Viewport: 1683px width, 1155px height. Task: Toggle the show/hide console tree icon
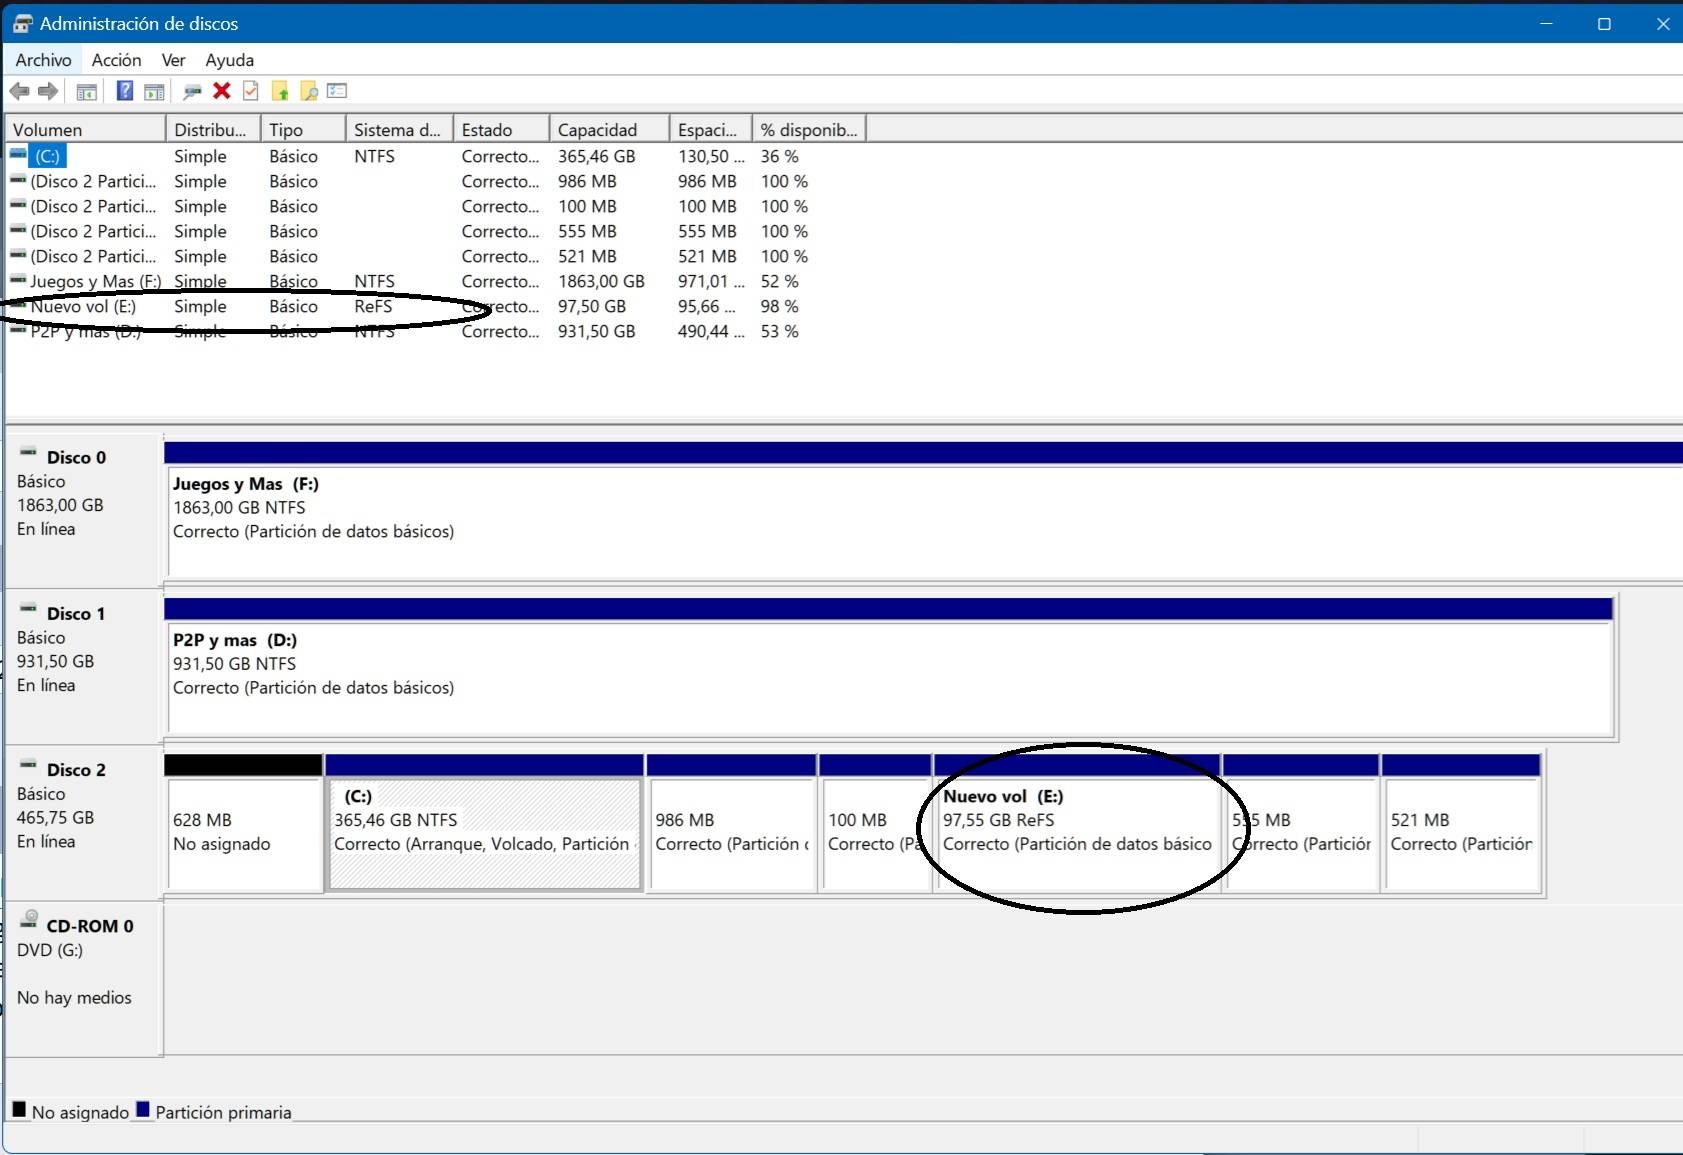click(88, 91)
